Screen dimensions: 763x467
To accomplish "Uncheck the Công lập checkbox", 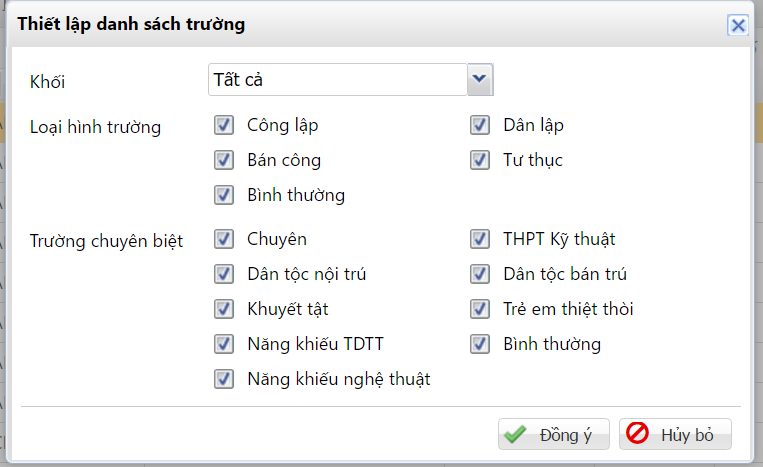I will 224,126.
